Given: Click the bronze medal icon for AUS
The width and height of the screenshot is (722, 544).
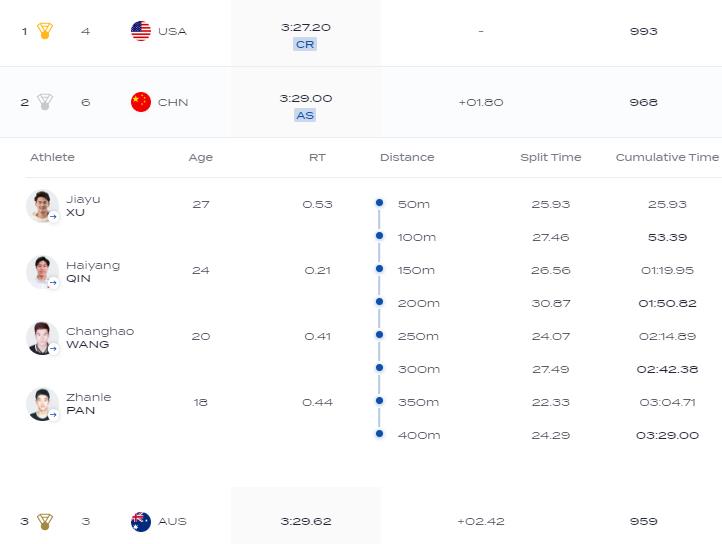Looking at the screenshot, I should tap(45, 521).
